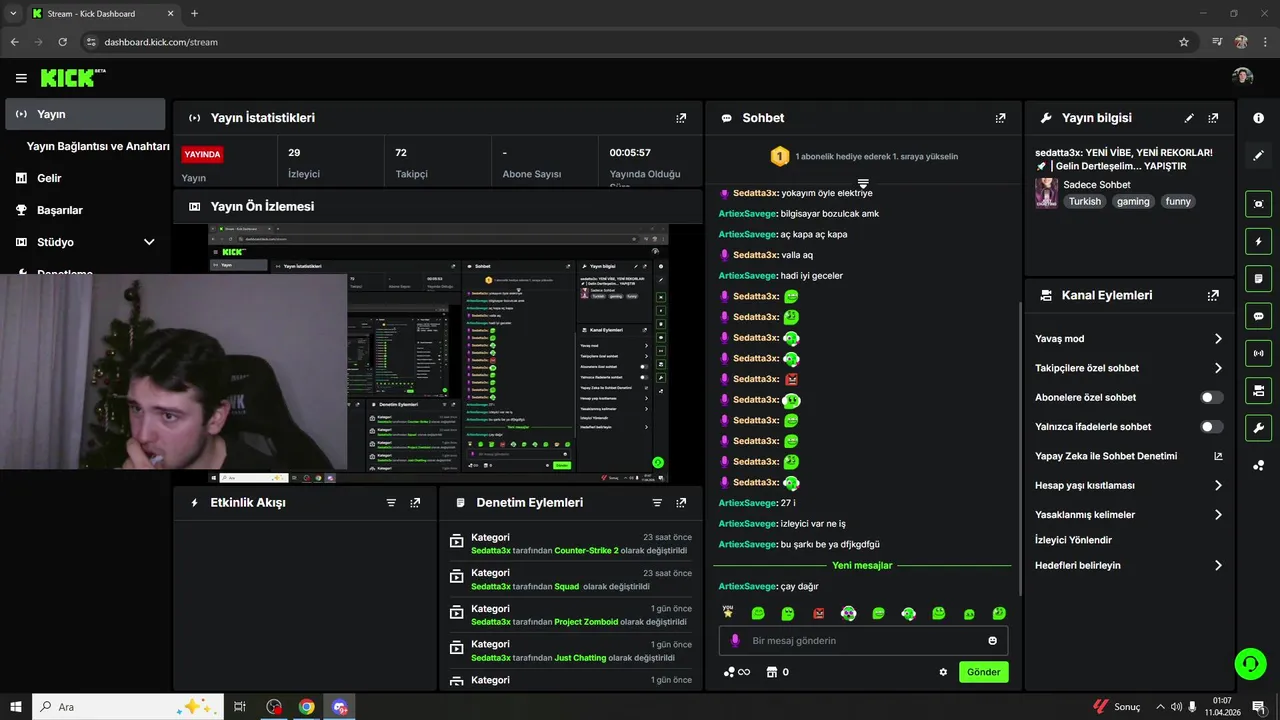The image size is (1280, 720).
Task: Open chat settings gear next to Gönder
Action: pyautogui.click(x=943, y=672)
